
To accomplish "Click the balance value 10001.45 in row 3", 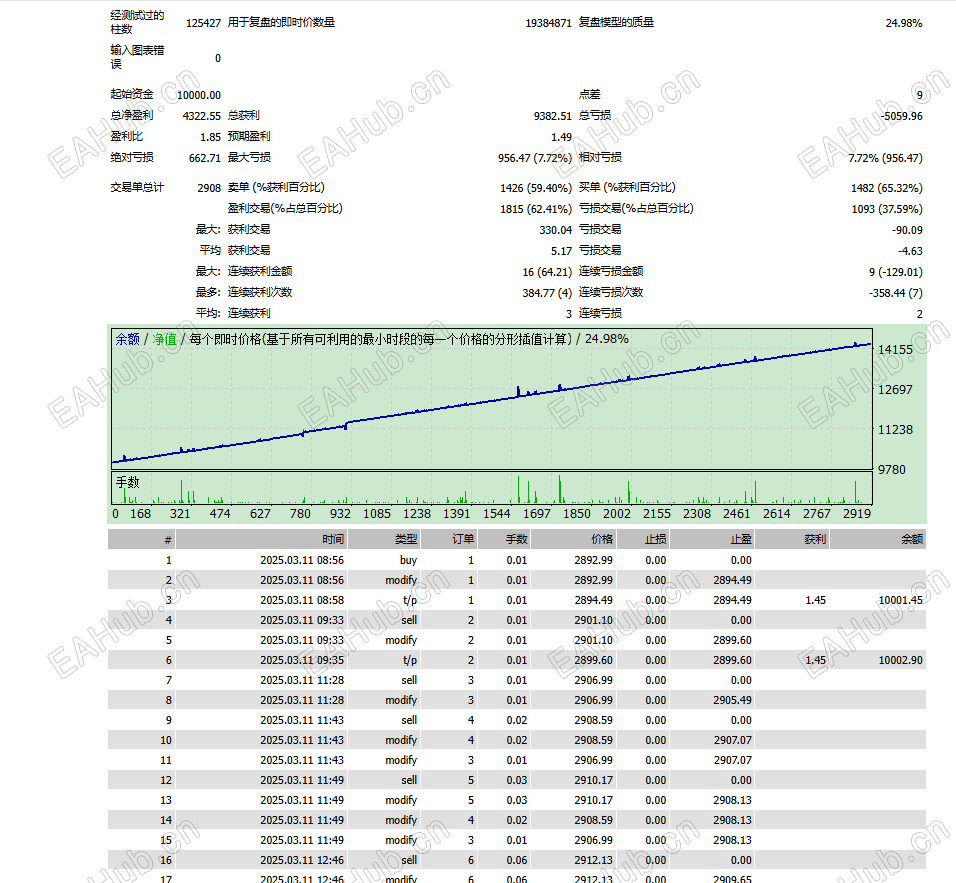I will [901, 600].
